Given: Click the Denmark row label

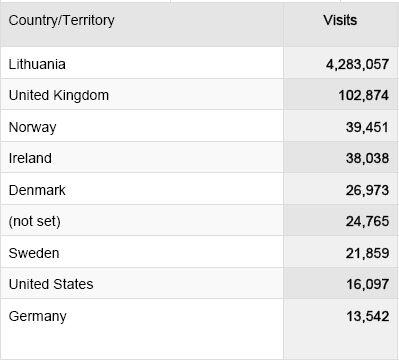Looking at the screenshot, I should (37, 190).
